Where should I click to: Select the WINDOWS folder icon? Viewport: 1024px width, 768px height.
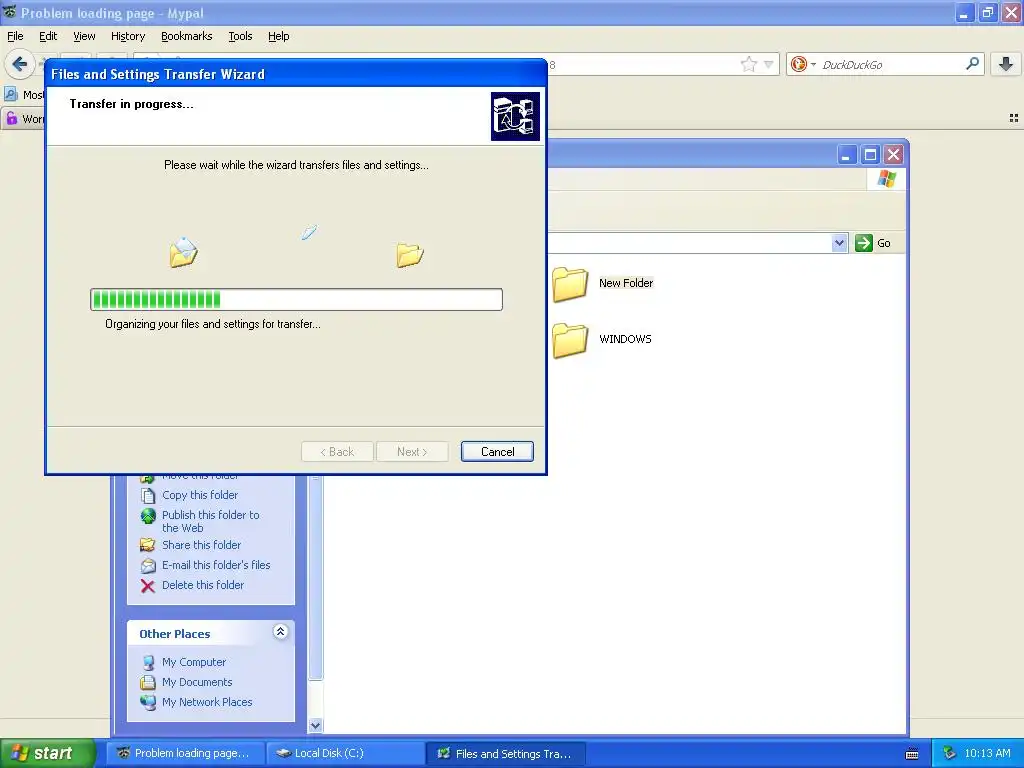pyautogui.click(x=570, y=340)
